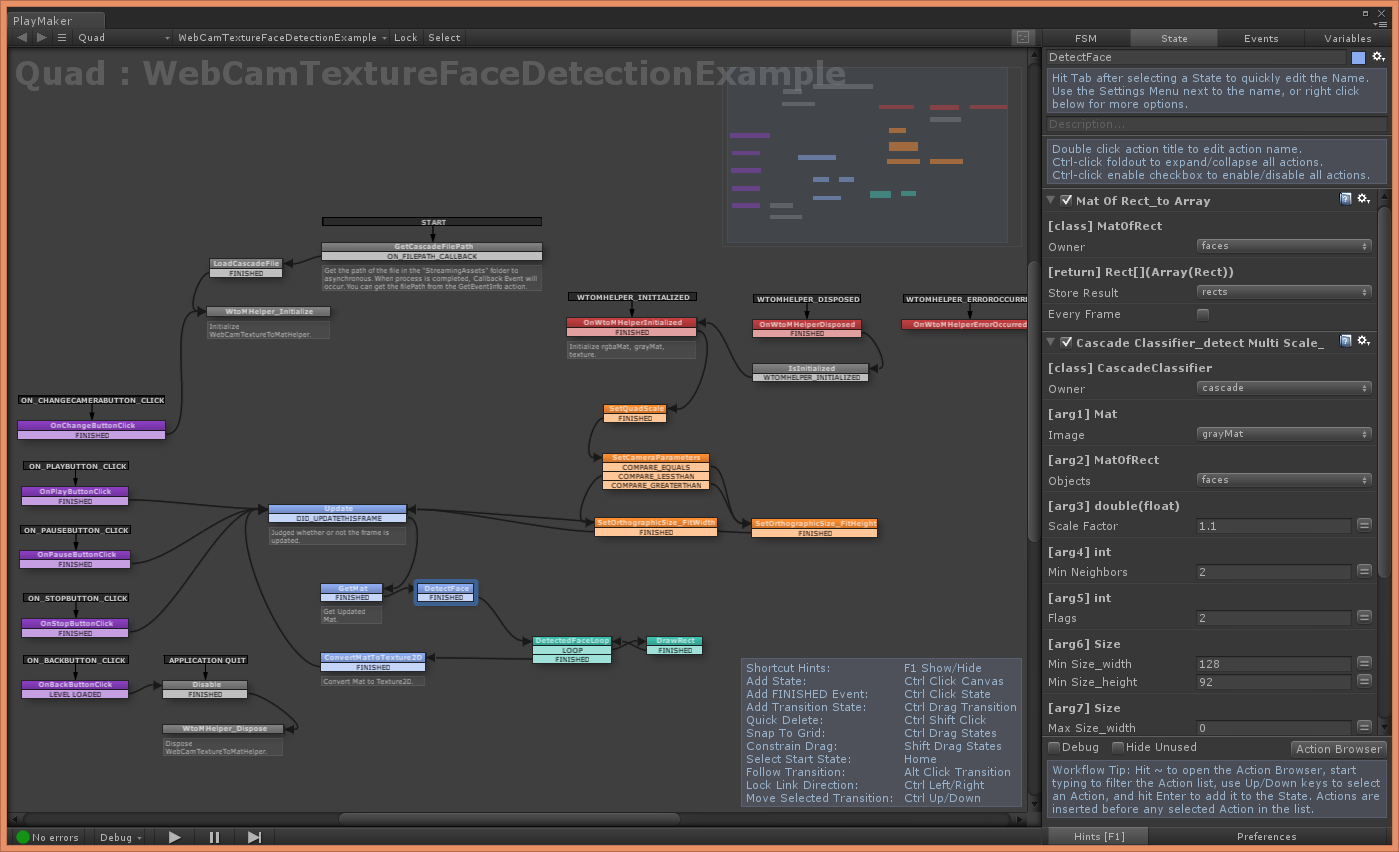Switch to the FSM tab

pyautogui.click(x=1086, y=38)
